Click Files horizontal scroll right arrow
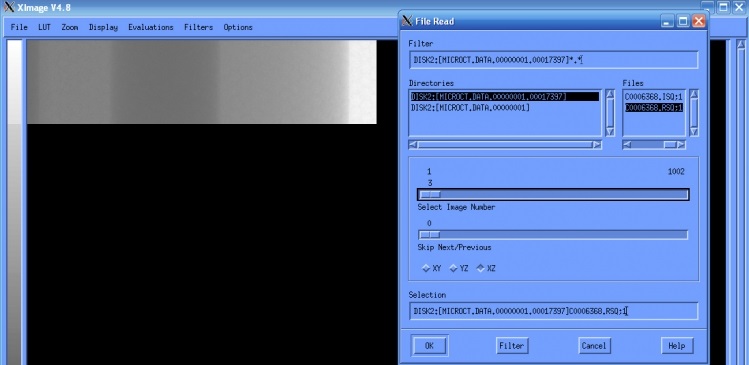749x365 pixels. click(x=681, y=145)
